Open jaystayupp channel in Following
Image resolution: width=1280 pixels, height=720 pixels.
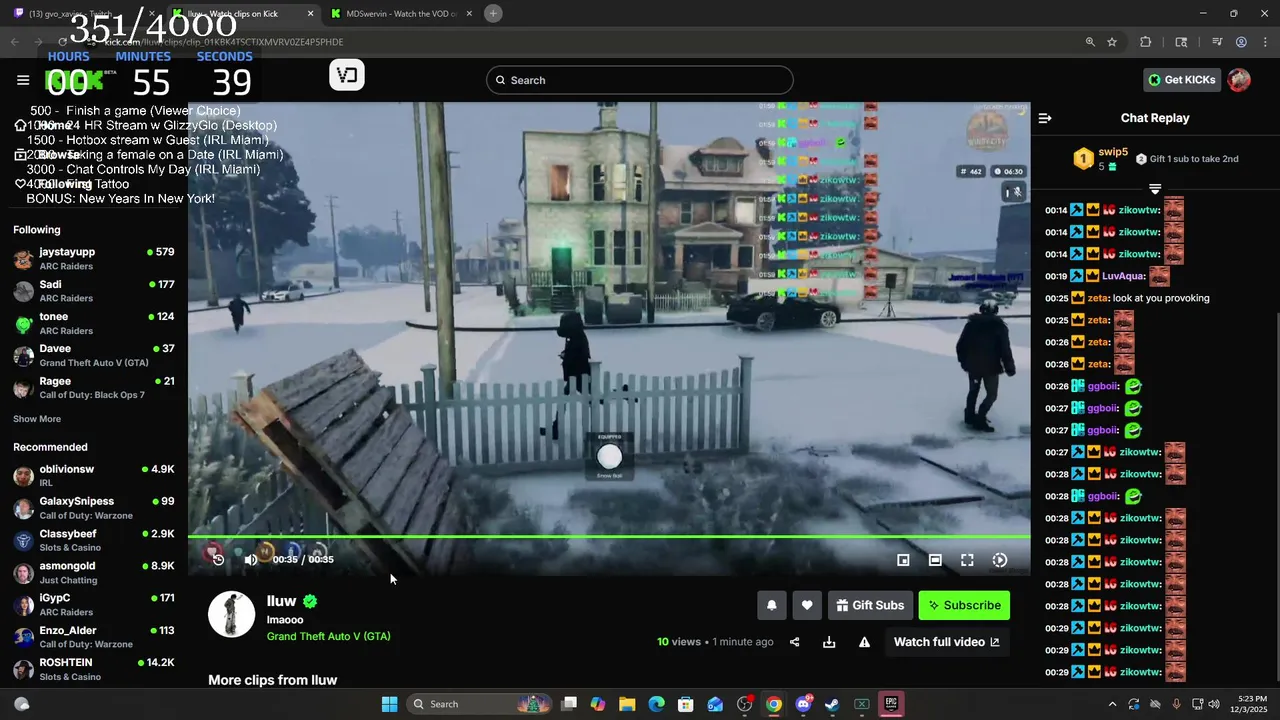pos(94,259)
